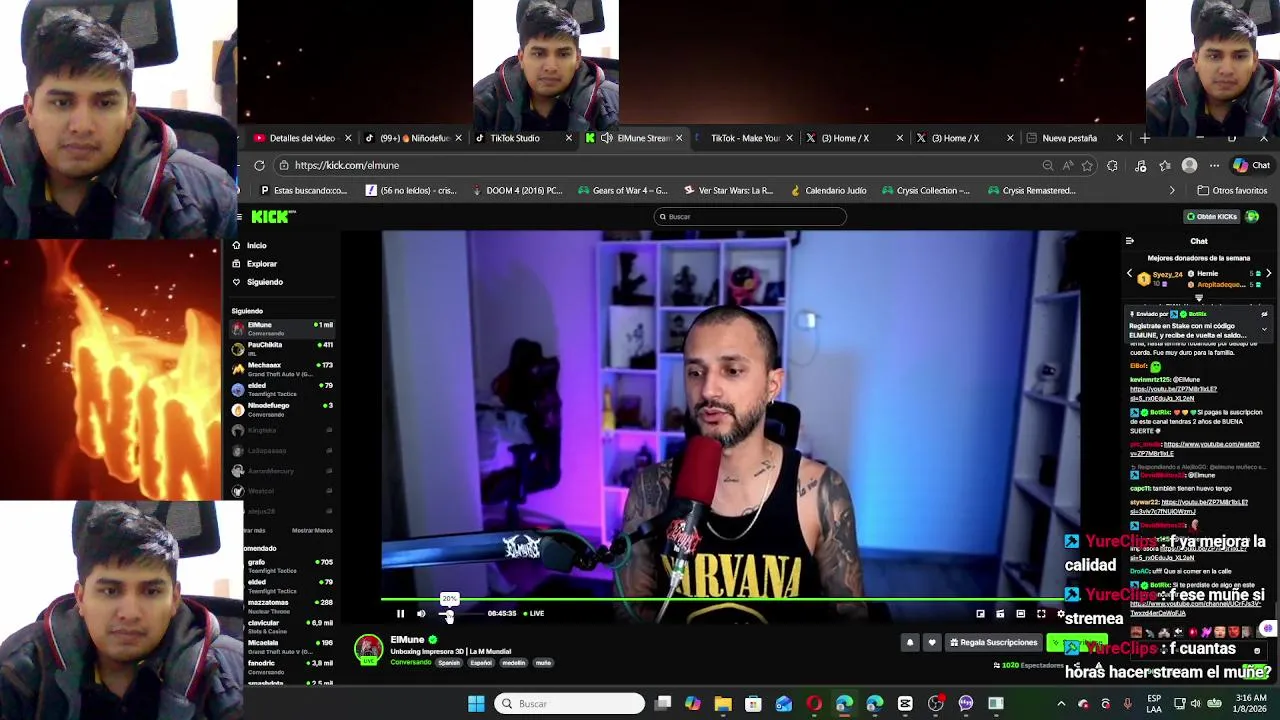Show hidden system tray icons
The height and width of the screenshot is (720, 1280).
click(x=1061, y=704)
